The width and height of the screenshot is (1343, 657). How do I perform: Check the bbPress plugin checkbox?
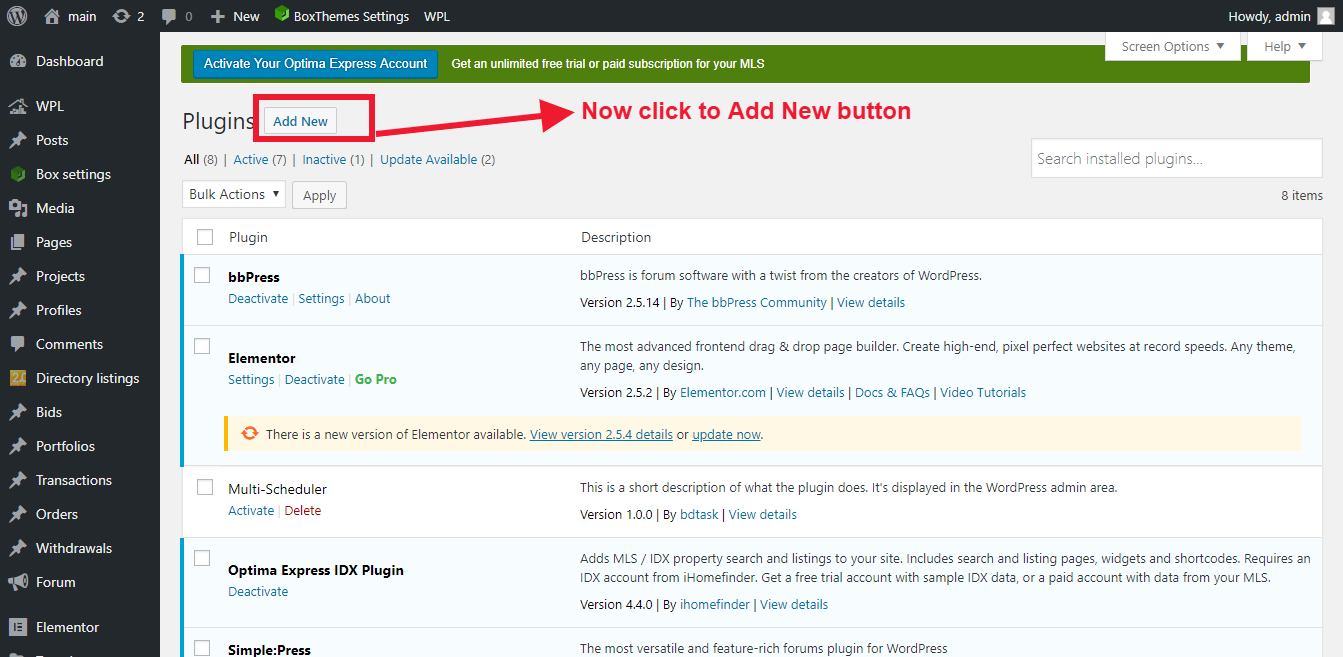(x=202, y=275)
